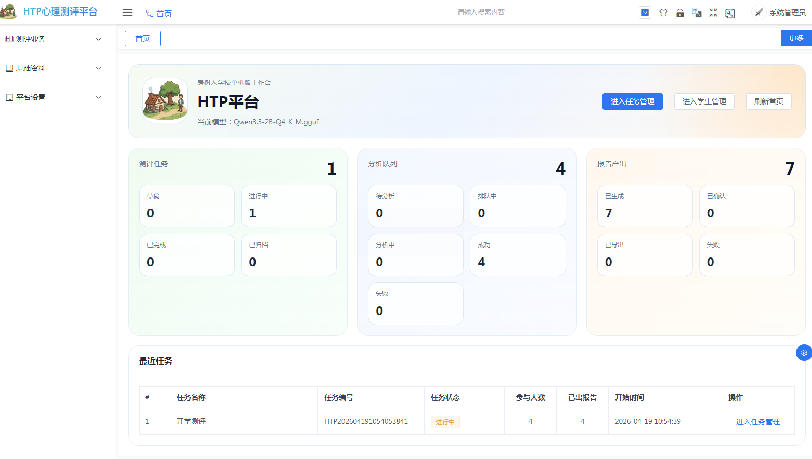Click the generated tile showing 7 in orange card

pos(645,206)
